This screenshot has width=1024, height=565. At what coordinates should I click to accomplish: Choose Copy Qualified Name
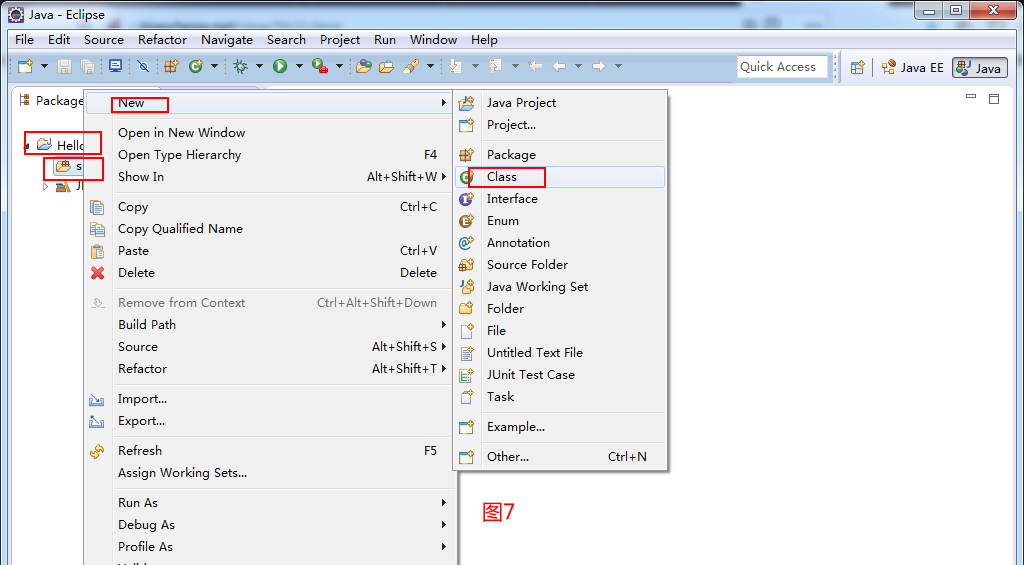(269, 229)
